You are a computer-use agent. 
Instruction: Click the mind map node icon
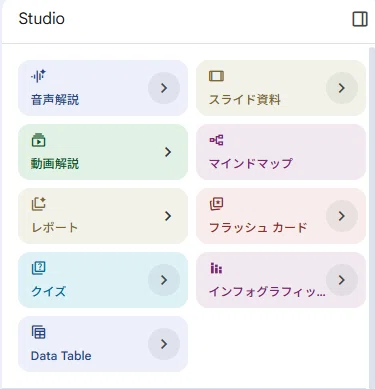pos(216,140)
